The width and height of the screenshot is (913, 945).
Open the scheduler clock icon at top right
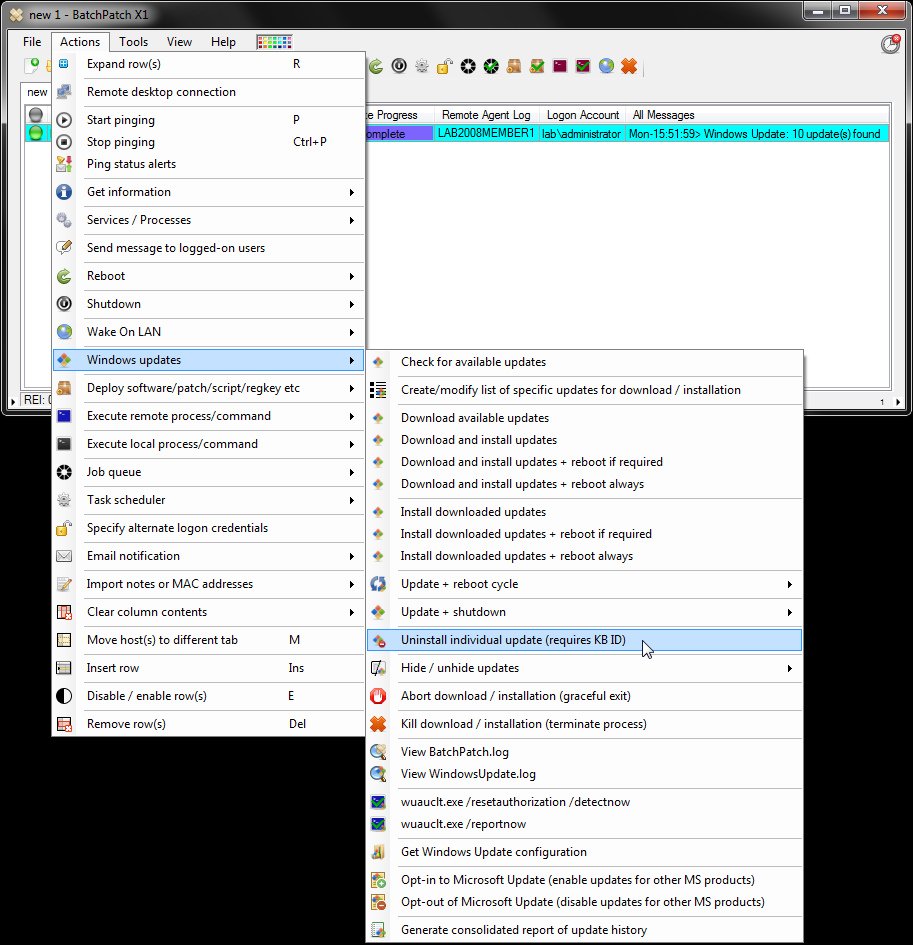point(889,44)
